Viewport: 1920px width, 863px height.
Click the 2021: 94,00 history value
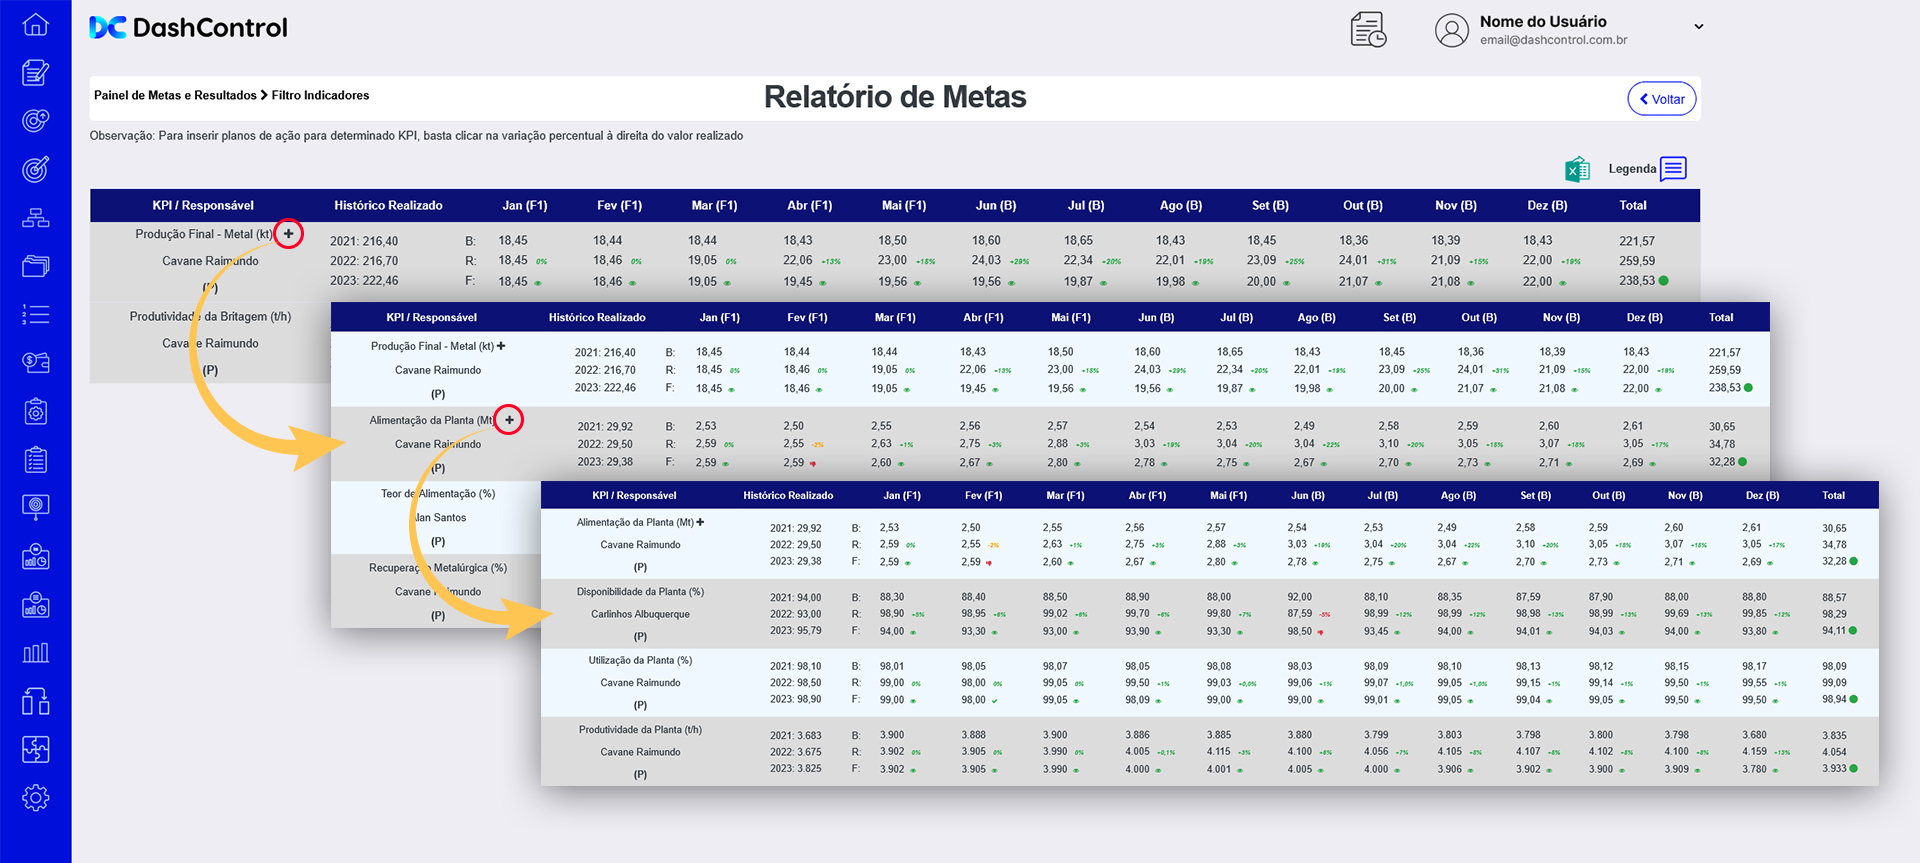pyautogui.click(x=796, y=598)
